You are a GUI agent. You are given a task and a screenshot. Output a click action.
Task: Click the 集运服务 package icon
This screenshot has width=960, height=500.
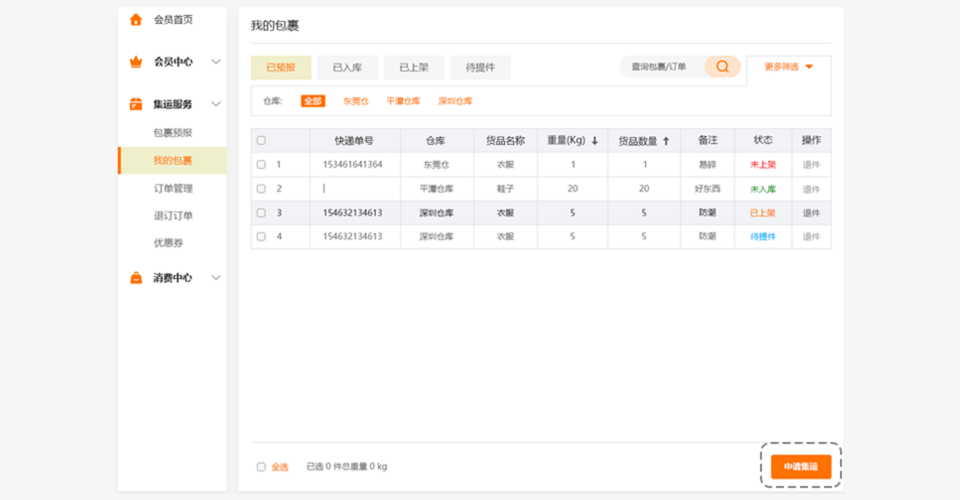(136, 104)
